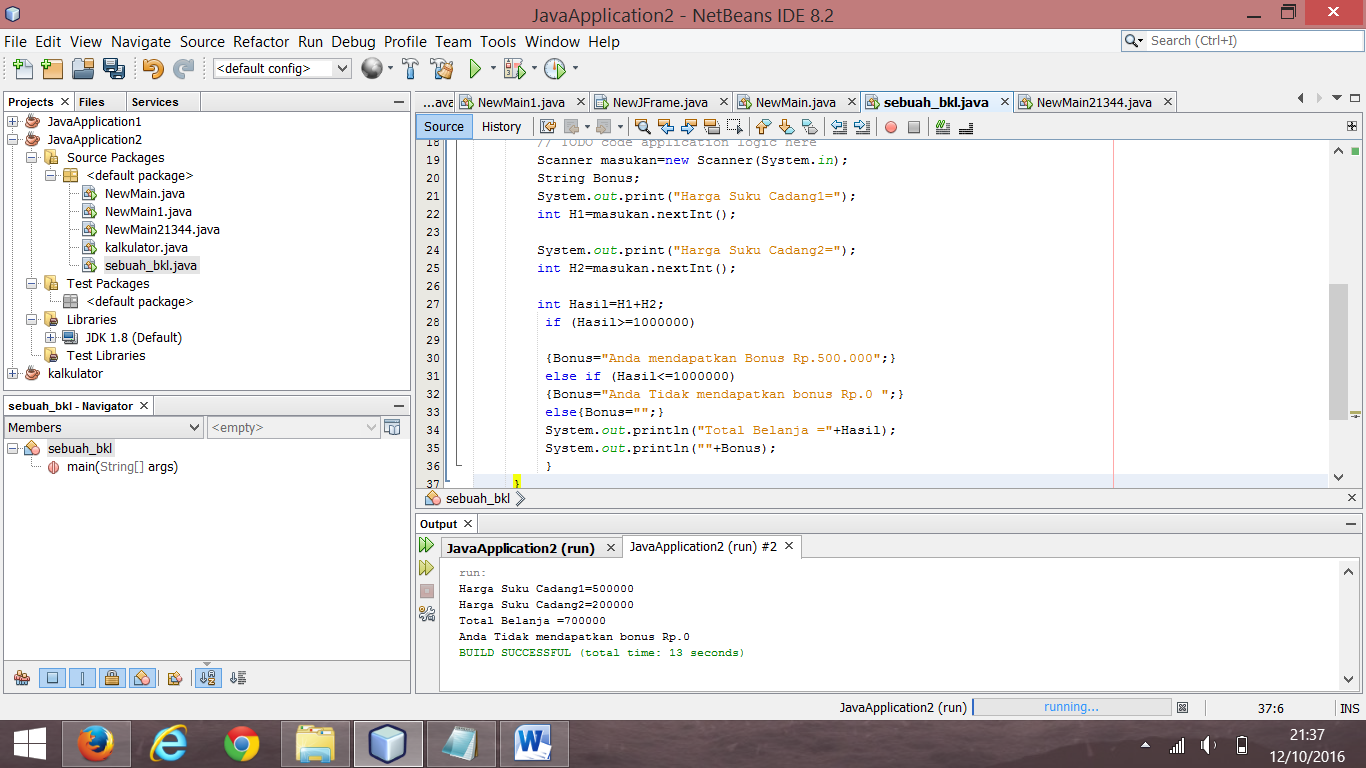This screenshot has width=1366, height=768.
Task: Switch to NewJFrame.java editor tab
Action: [x=659, y=102]
